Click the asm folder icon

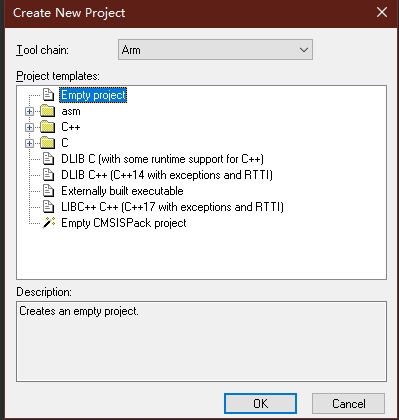coord(48,111)
